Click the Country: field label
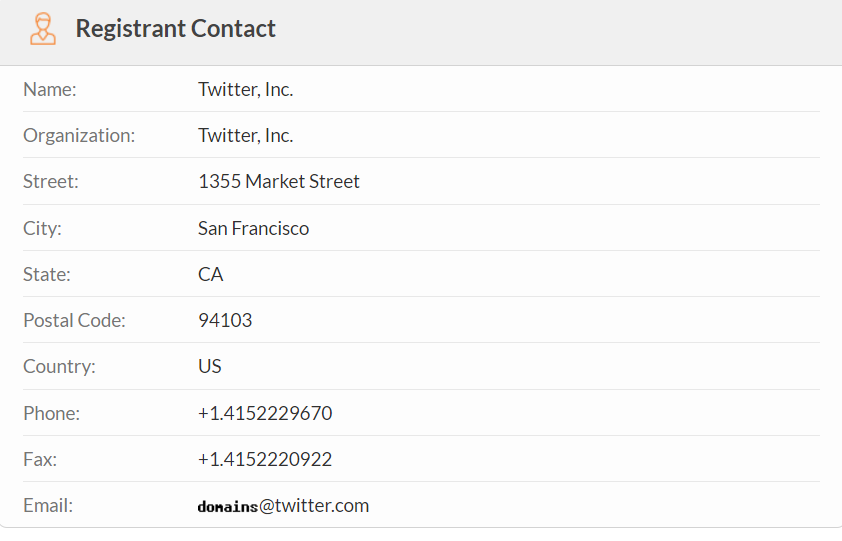 point(59,366)
